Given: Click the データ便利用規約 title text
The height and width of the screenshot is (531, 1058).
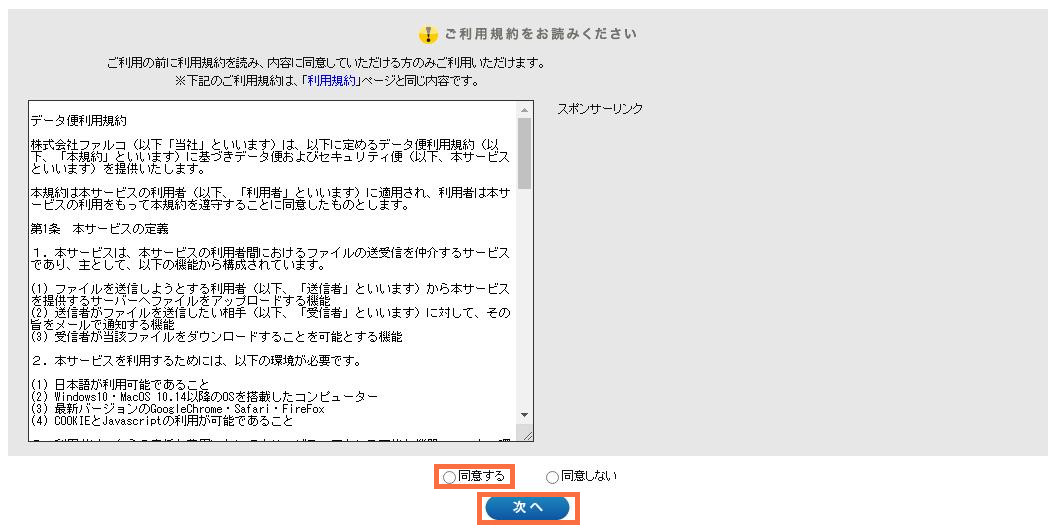Looking at the screenshot, I should (78, 121).
